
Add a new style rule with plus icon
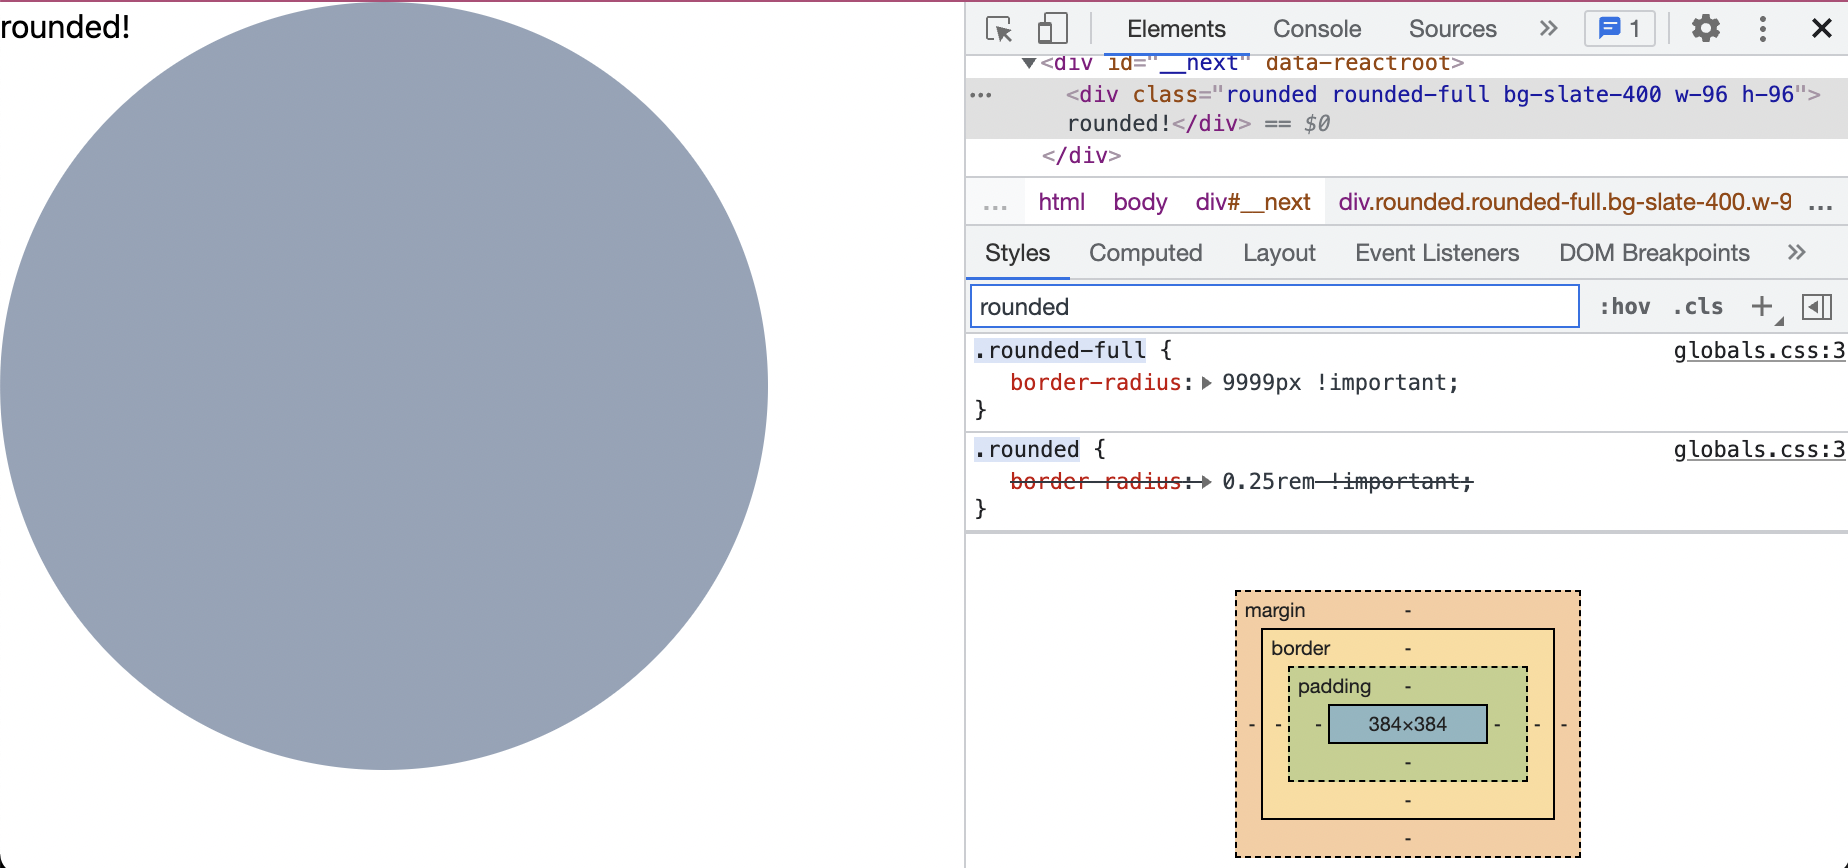[x=1764, y=307]
